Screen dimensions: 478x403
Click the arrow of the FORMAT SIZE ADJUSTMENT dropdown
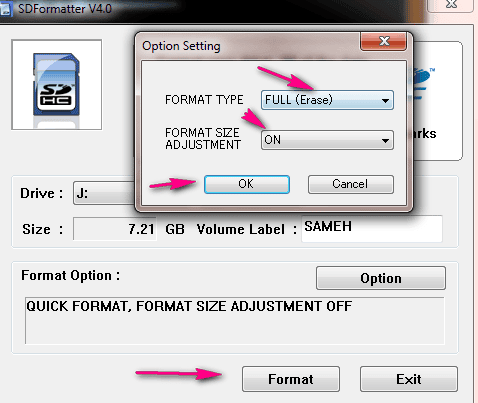pyautogui.click(x=385, y=141)
